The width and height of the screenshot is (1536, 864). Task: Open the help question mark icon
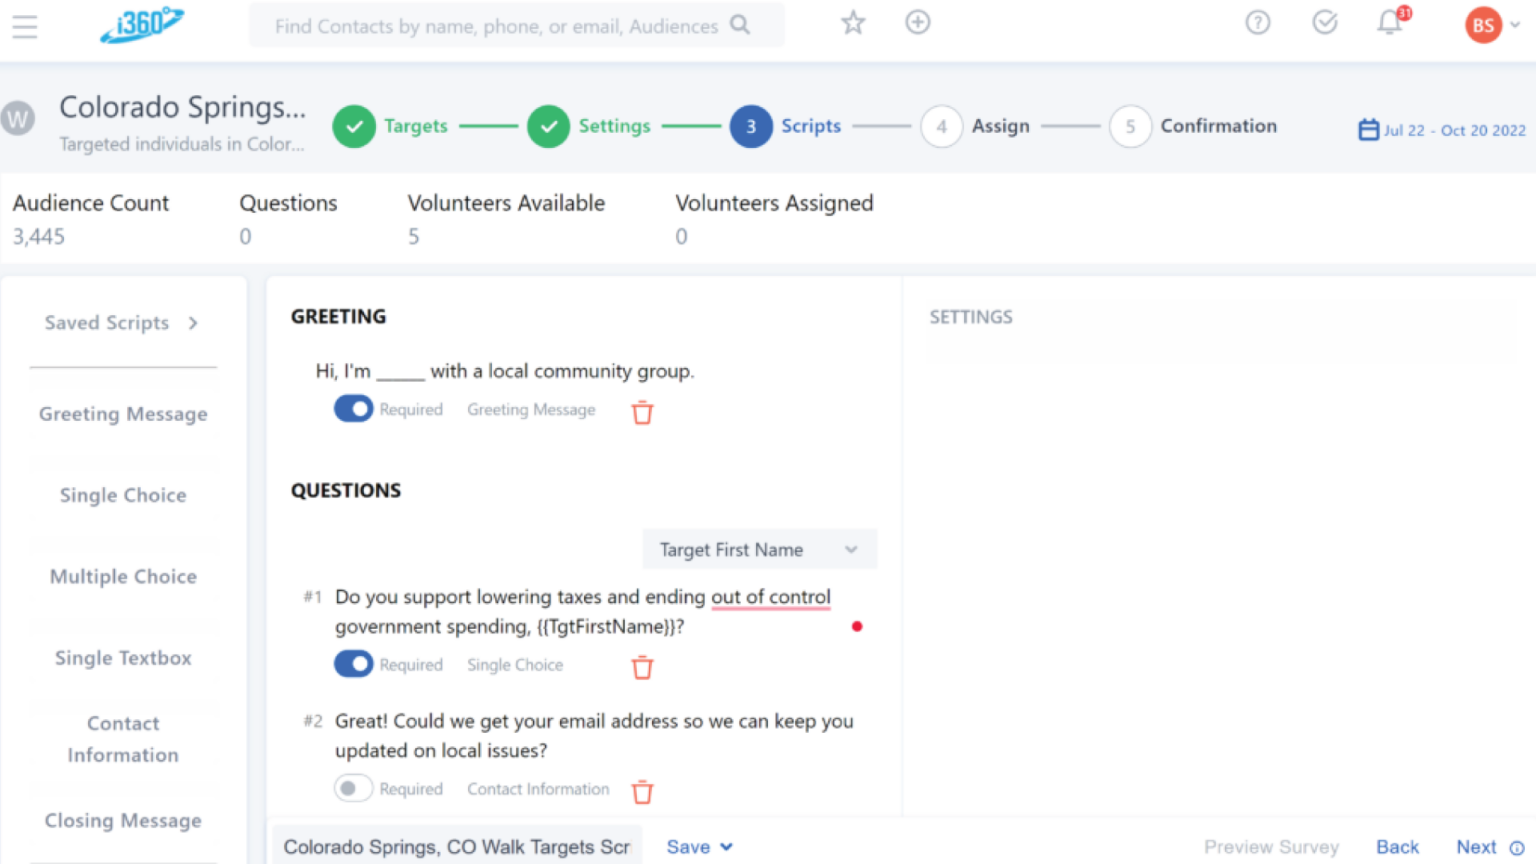pos(1257,23)
